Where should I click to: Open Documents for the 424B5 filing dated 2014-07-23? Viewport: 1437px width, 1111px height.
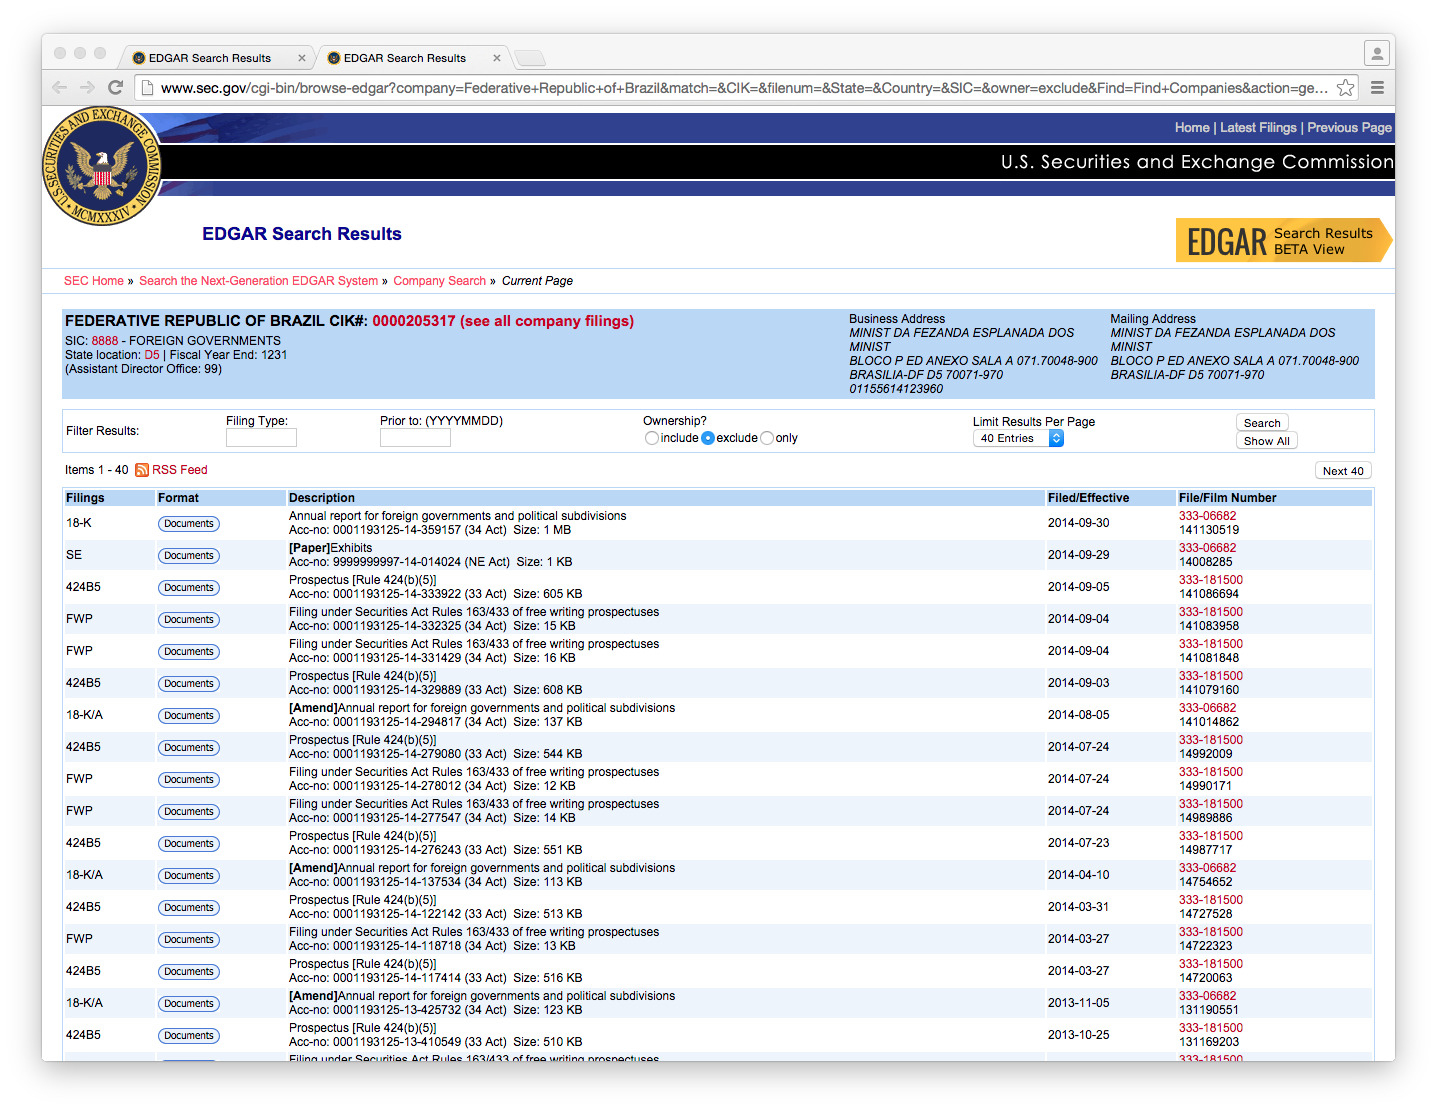(x=189, y=844)
